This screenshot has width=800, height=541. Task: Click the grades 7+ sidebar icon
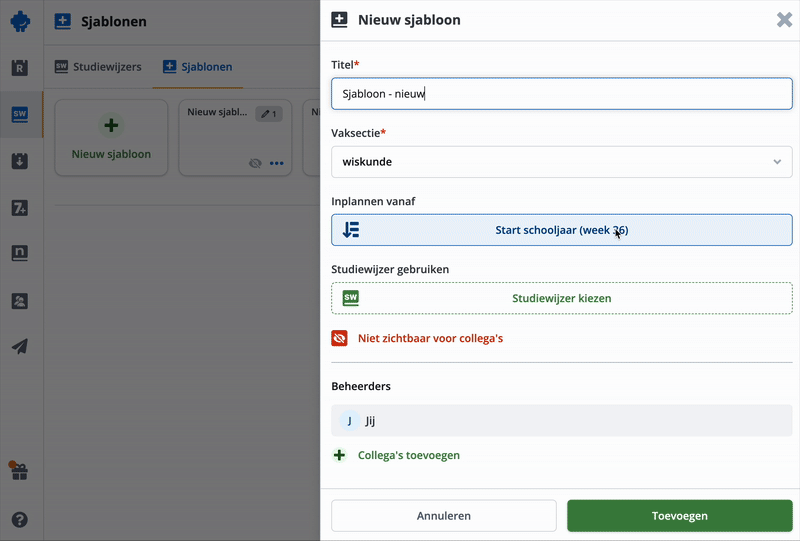tap(20, 208)
